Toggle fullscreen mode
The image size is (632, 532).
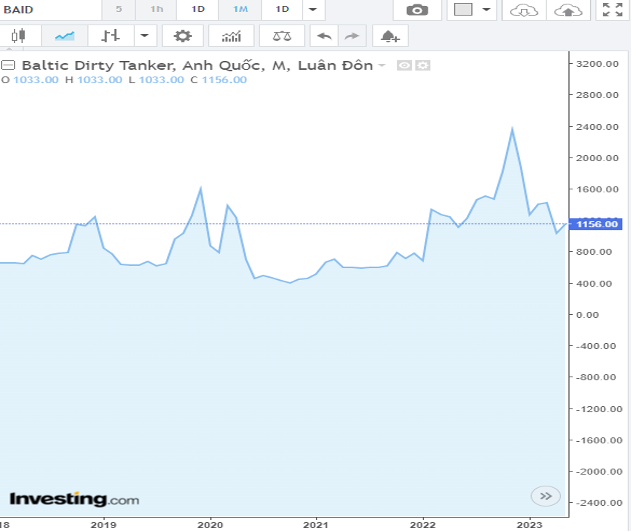pyautogui.click(x=613, y=10)
